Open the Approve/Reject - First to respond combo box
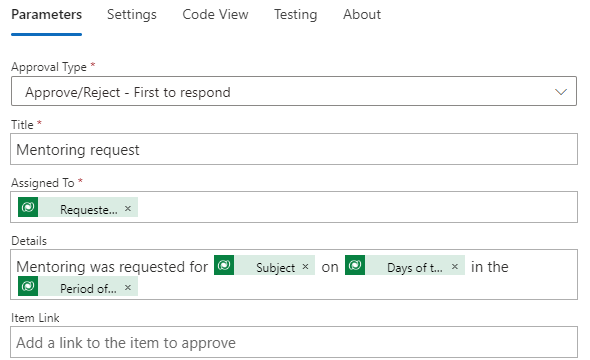The height and width of the screenshot is (360, 590). click(293, 91)
